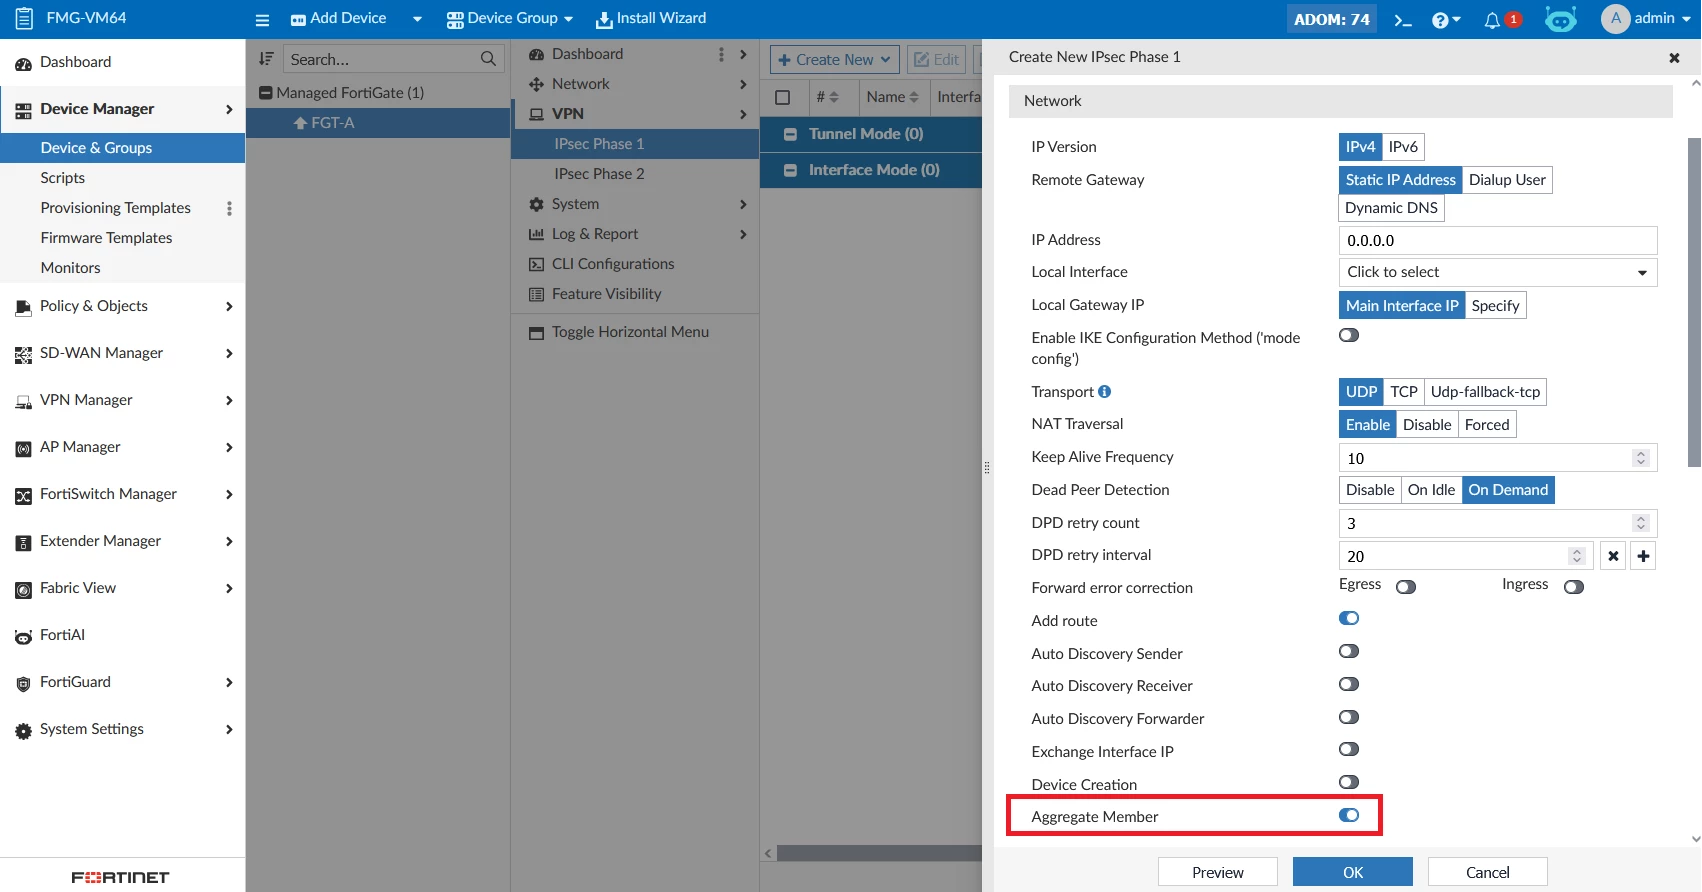
Task: Turn off Aggregate Member toggle
Action: tap(1349, 815)
